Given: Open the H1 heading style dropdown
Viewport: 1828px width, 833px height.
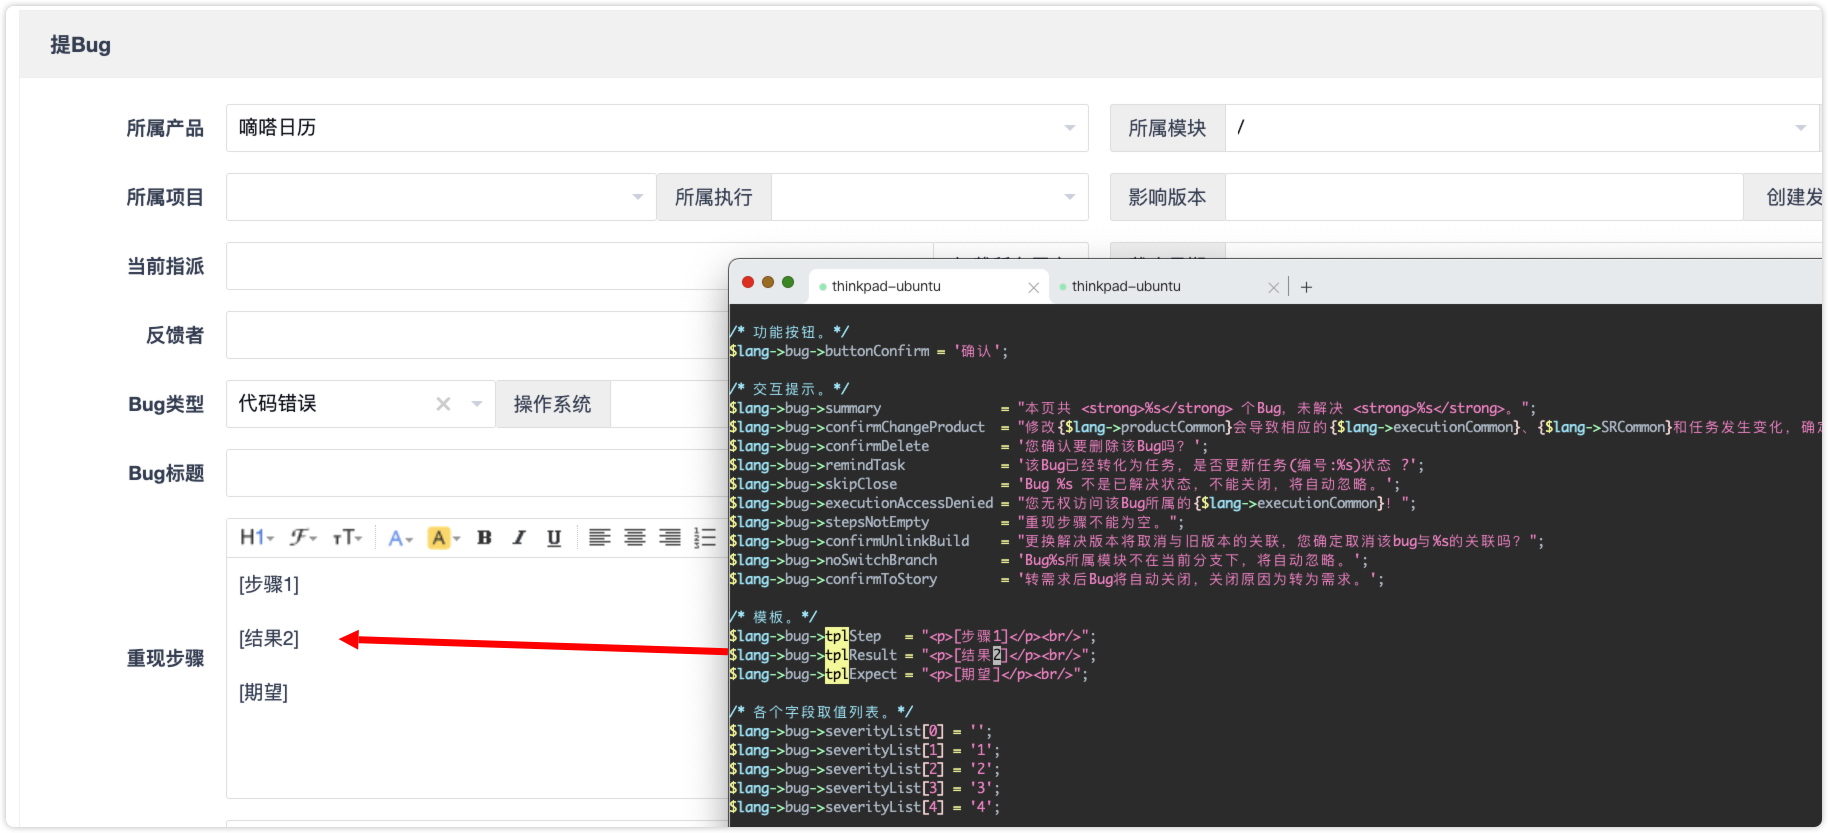Looking at the screenshot, I should coord(256,538).
